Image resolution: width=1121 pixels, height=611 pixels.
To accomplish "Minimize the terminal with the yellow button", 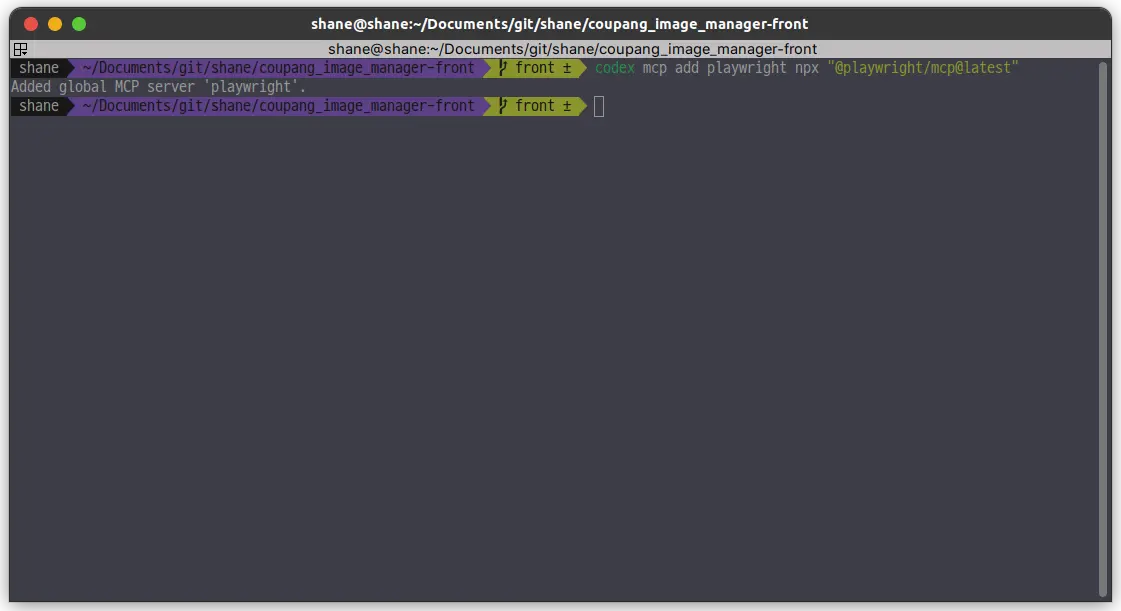I will pyautogui.click(x=55, y=24).
